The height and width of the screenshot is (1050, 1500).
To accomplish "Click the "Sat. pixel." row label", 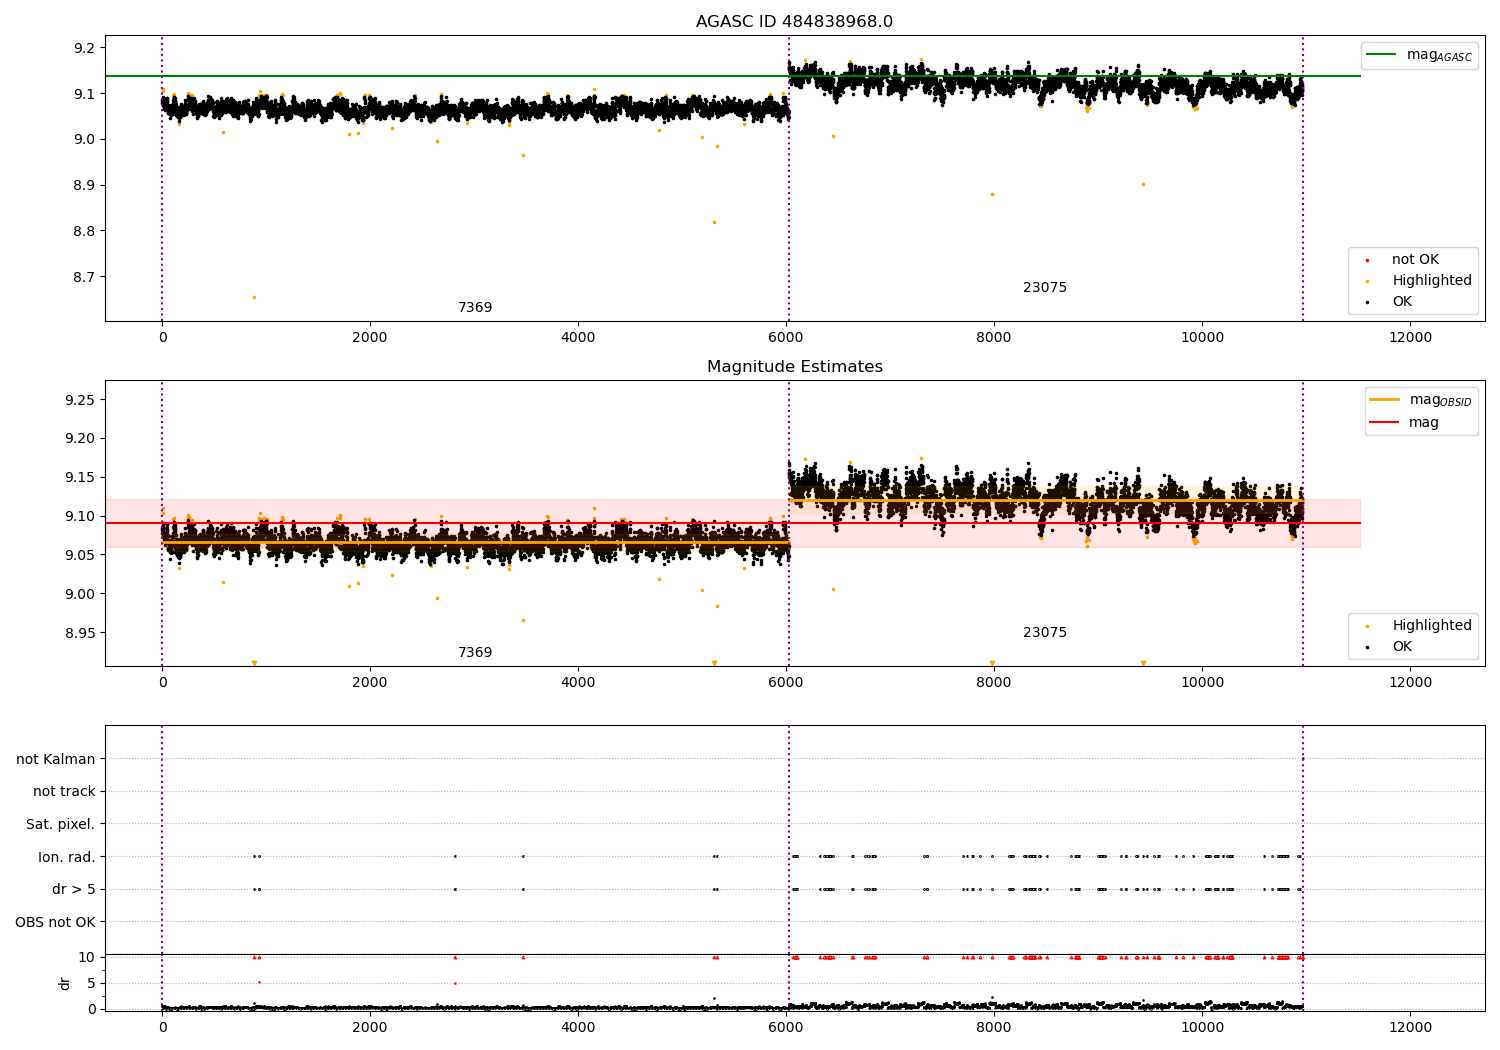I will 61,825.
